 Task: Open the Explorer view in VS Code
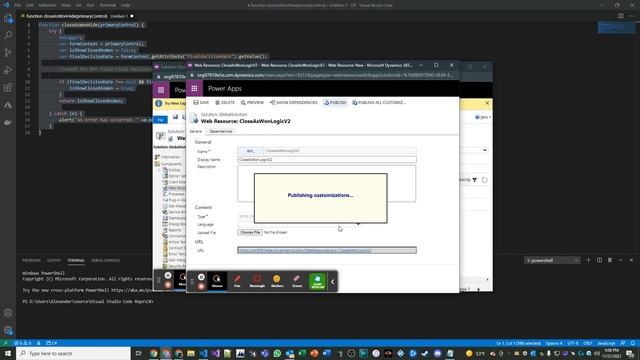click(x=8, y=18)
